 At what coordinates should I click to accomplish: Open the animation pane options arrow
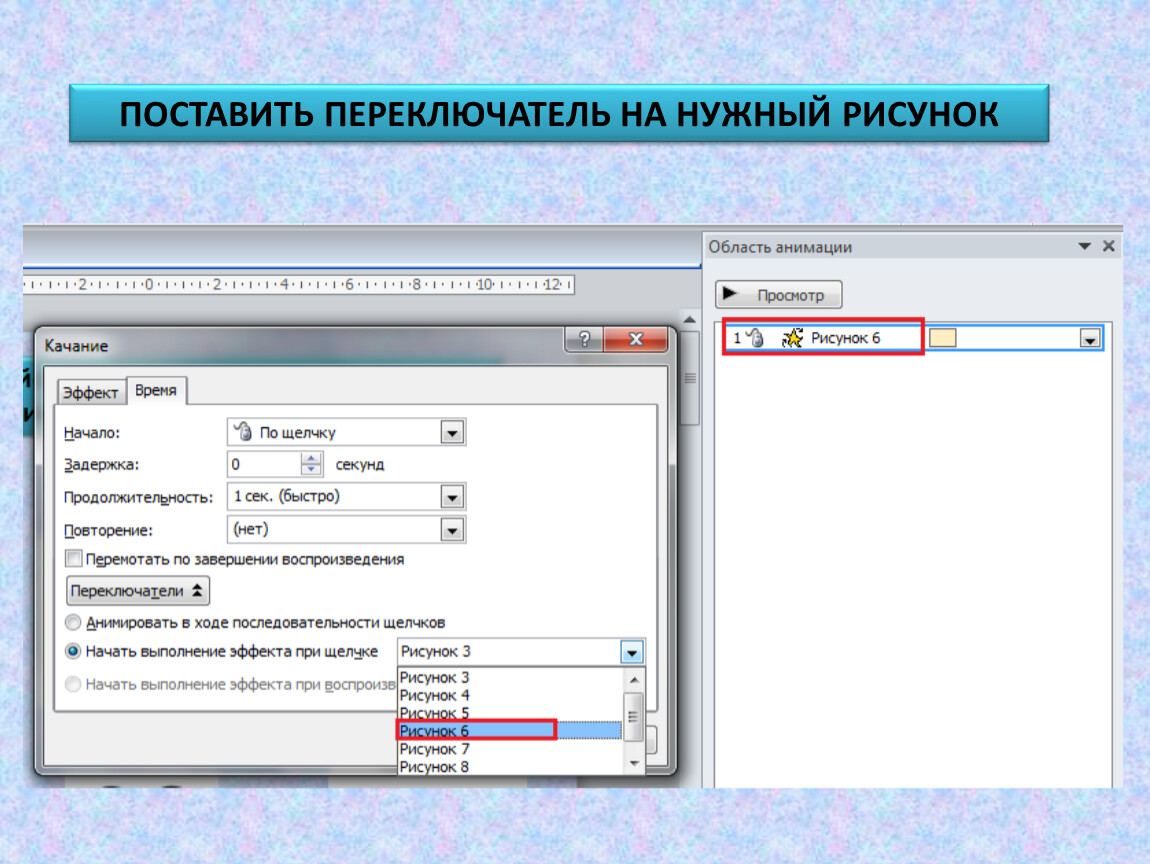[x=1083, y=246]
